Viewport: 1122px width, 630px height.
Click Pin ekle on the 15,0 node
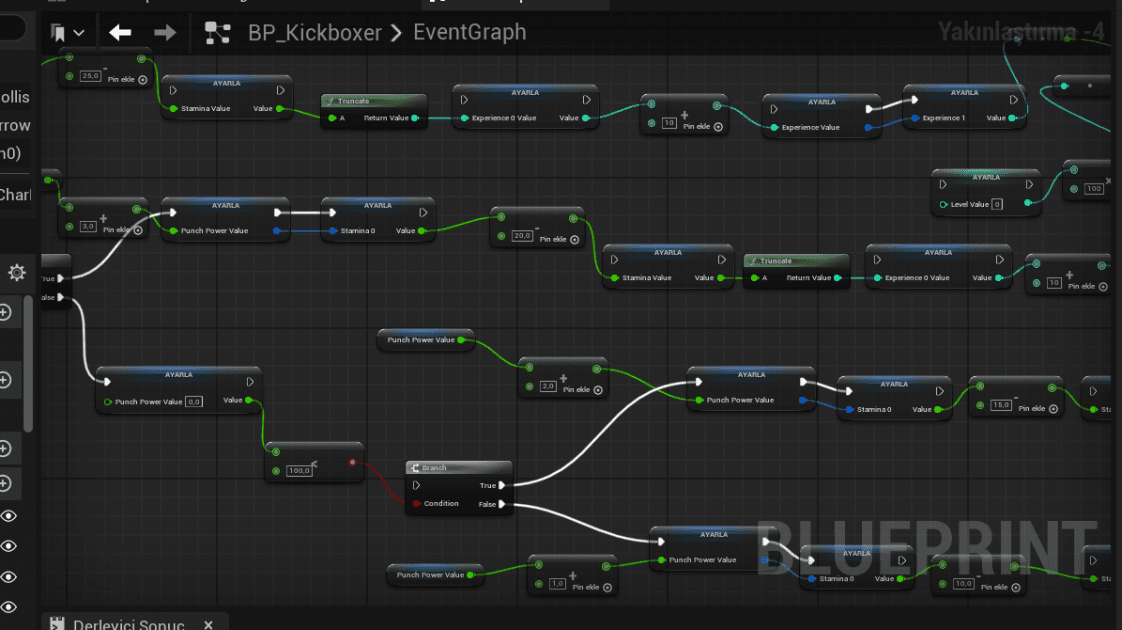[x=1038, y=409]
